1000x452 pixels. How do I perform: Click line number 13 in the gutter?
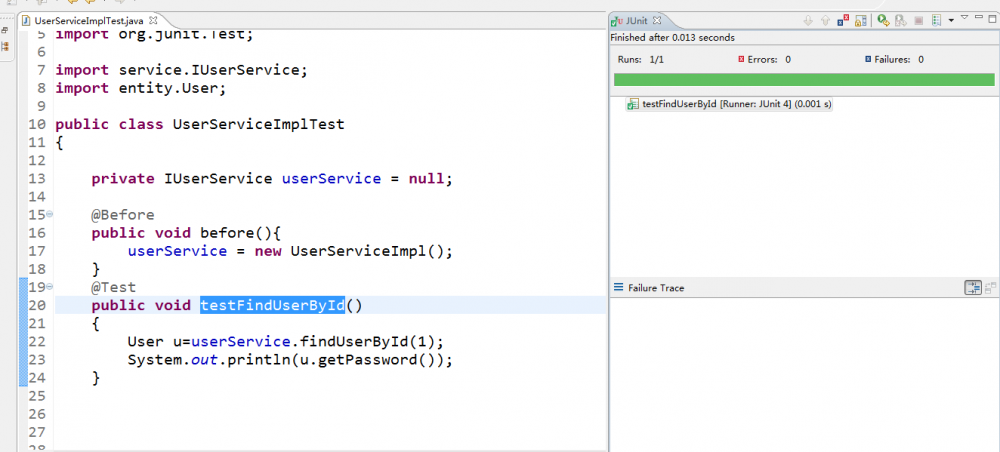[37, 179]
